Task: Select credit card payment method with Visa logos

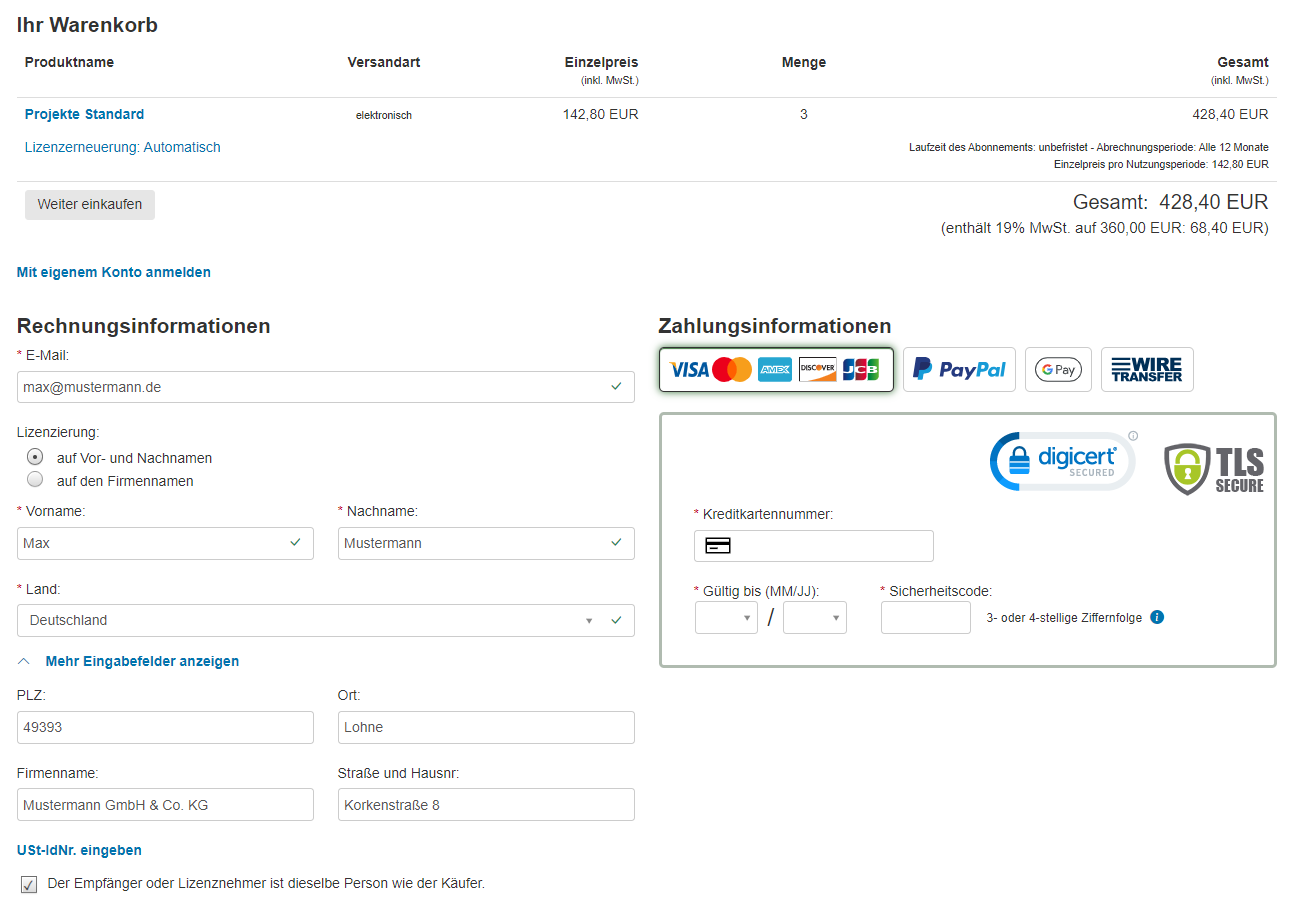Action: click(776, 370)
